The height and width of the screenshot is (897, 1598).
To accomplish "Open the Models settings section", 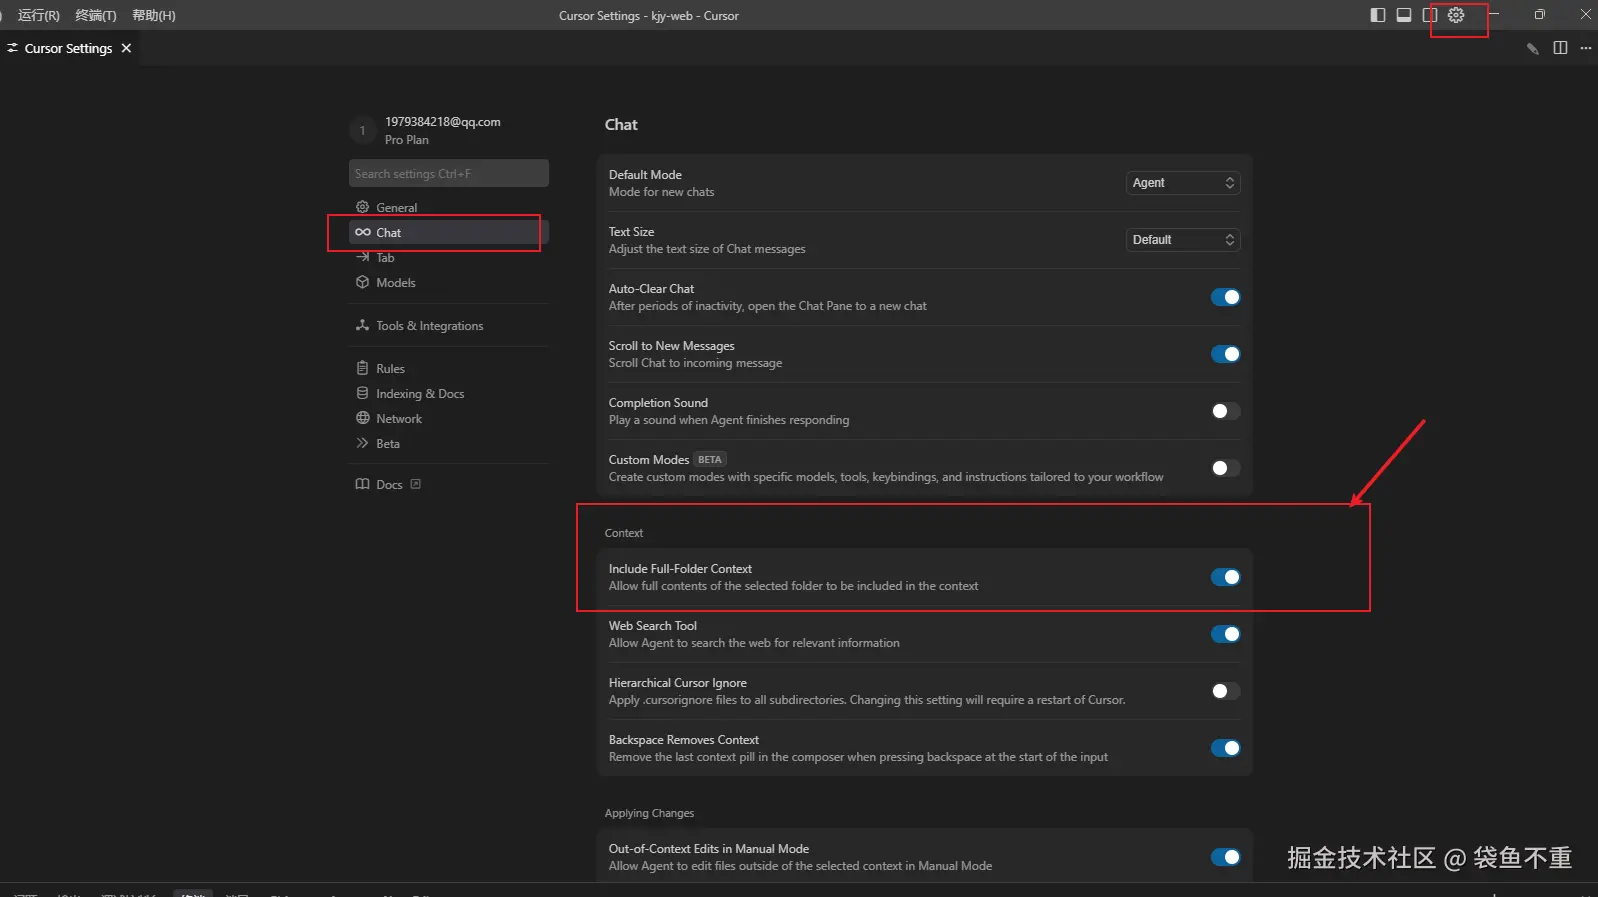I will click(395, 283).
